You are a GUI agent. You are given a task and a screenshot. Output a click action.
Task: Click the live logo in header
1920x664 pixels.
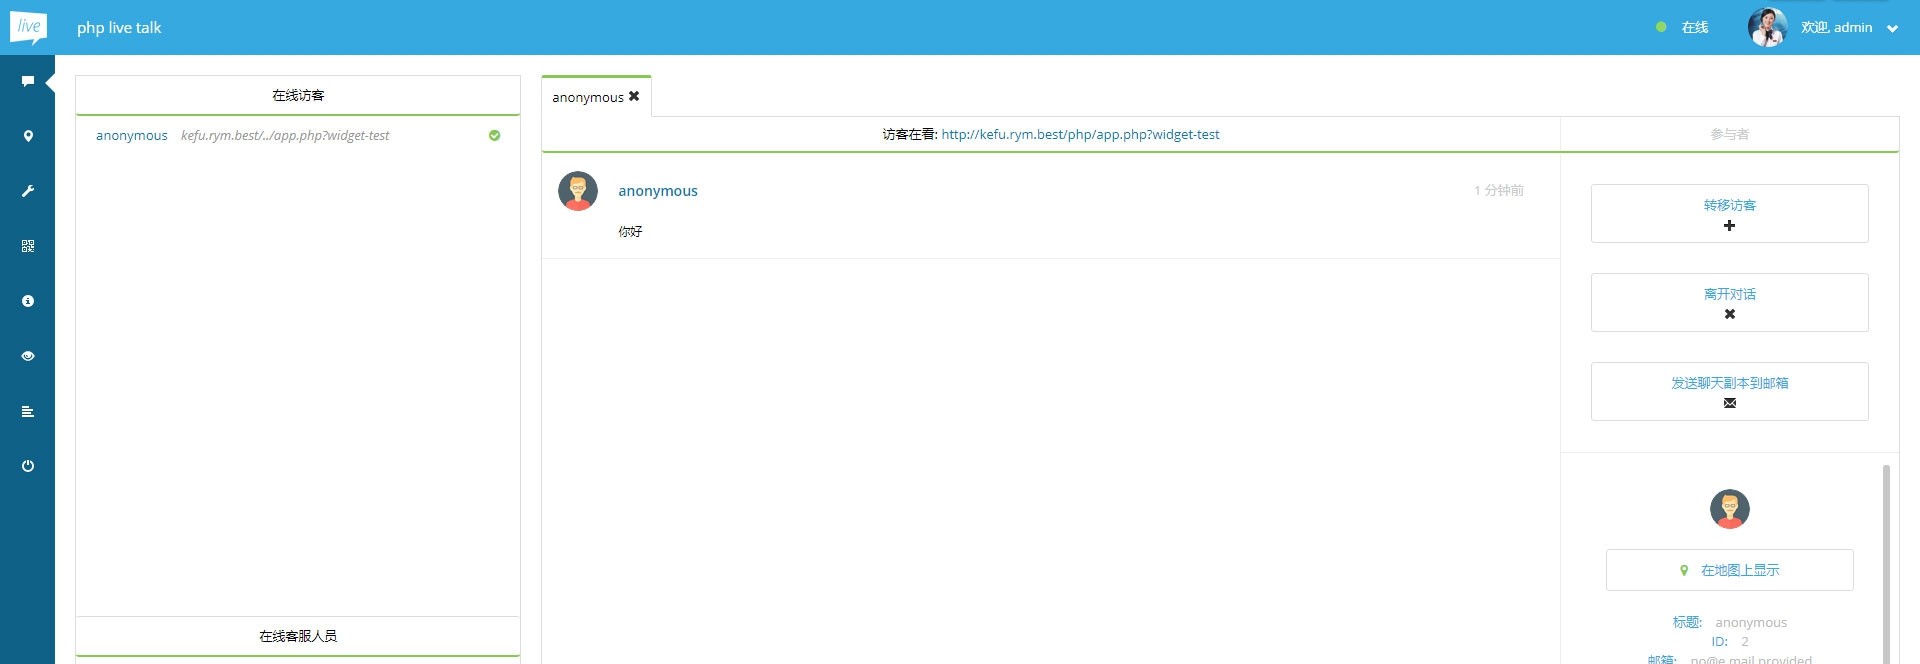pos(28,27)
